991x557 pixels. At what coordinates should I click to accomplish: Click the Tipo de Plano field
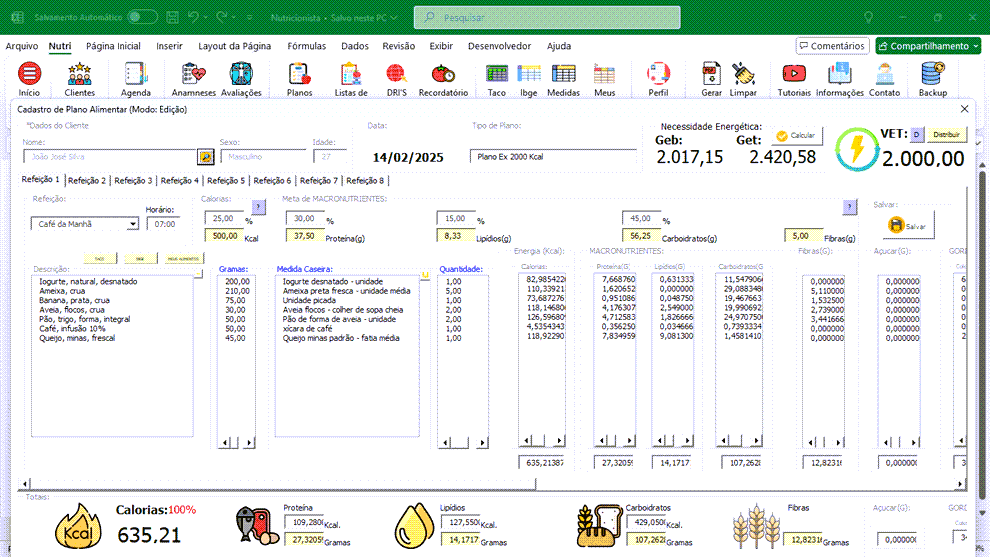(x=552, y=157)
